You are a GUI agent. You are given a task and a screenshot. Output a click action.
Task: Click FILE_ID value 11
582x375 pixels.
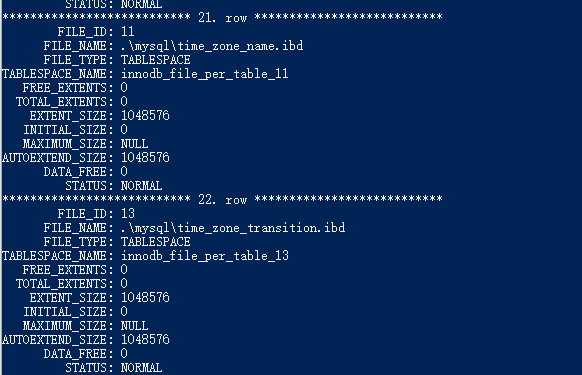pyautogui.click(x=128, y=32)
